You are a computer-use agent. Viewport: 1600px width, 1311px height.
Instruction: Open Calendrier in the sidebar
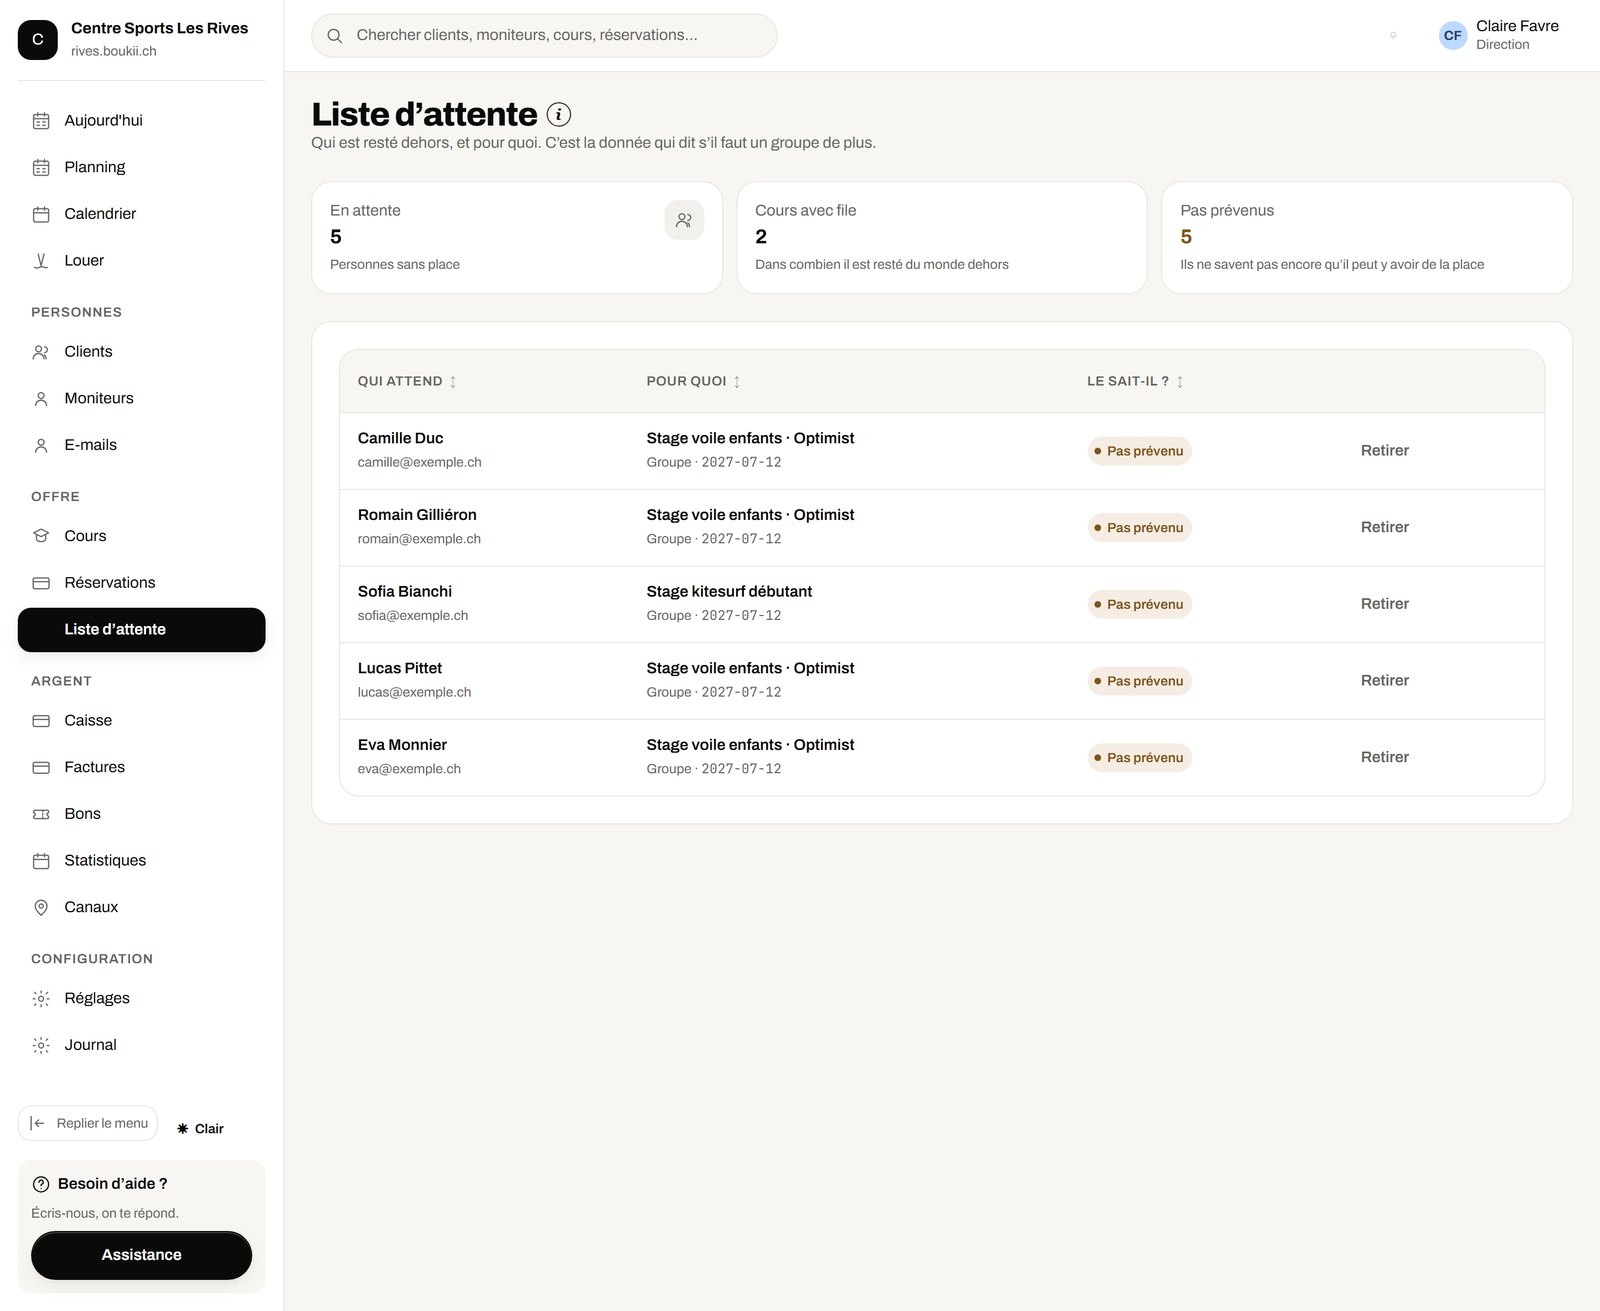pos(141,214)
